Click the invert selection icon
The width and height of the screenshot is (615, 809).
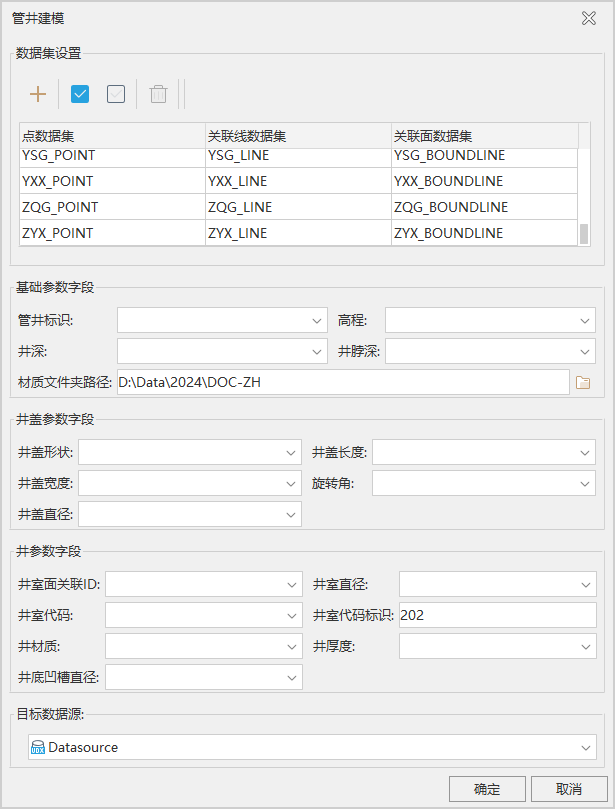pos(116,94)
